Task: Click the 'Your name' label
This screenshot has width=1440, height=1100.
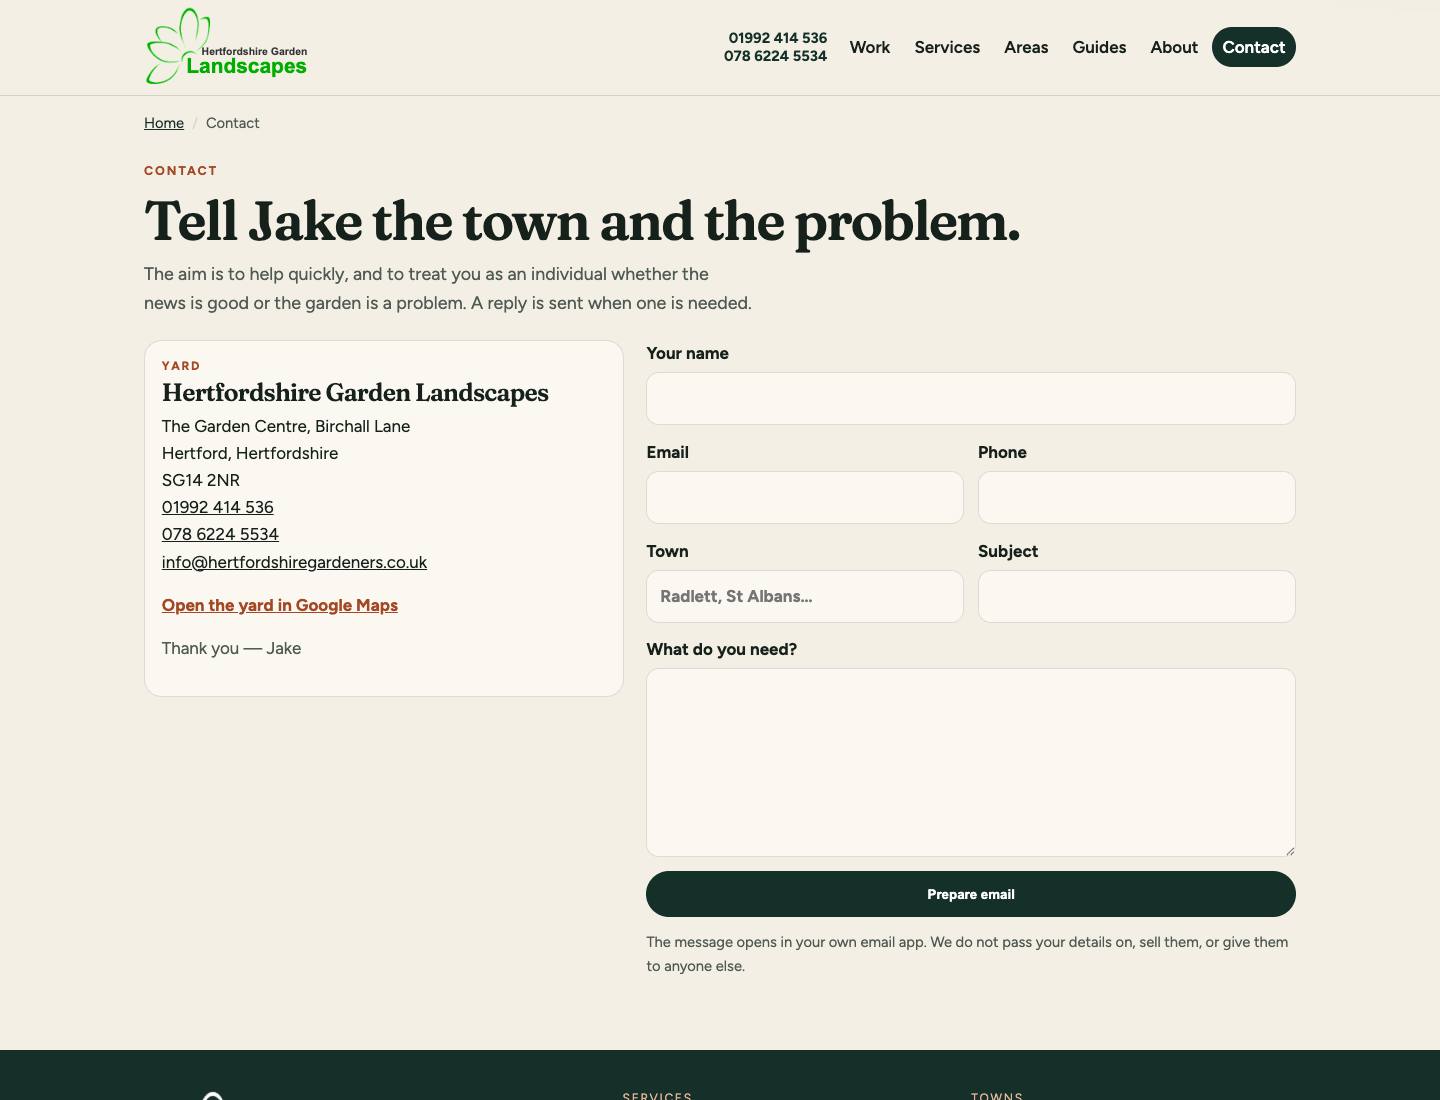Action: tap(687, 353)
